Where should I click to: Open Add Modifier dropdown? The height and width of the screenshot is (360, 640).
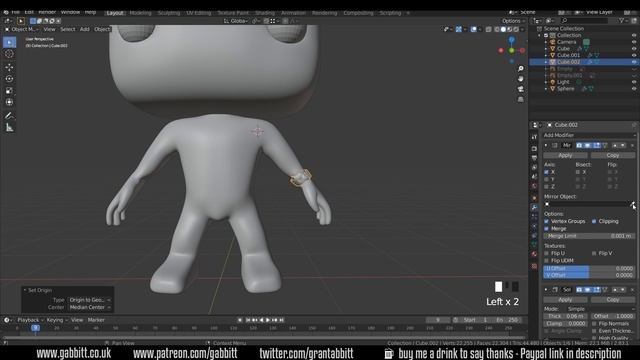click(589, 135)
